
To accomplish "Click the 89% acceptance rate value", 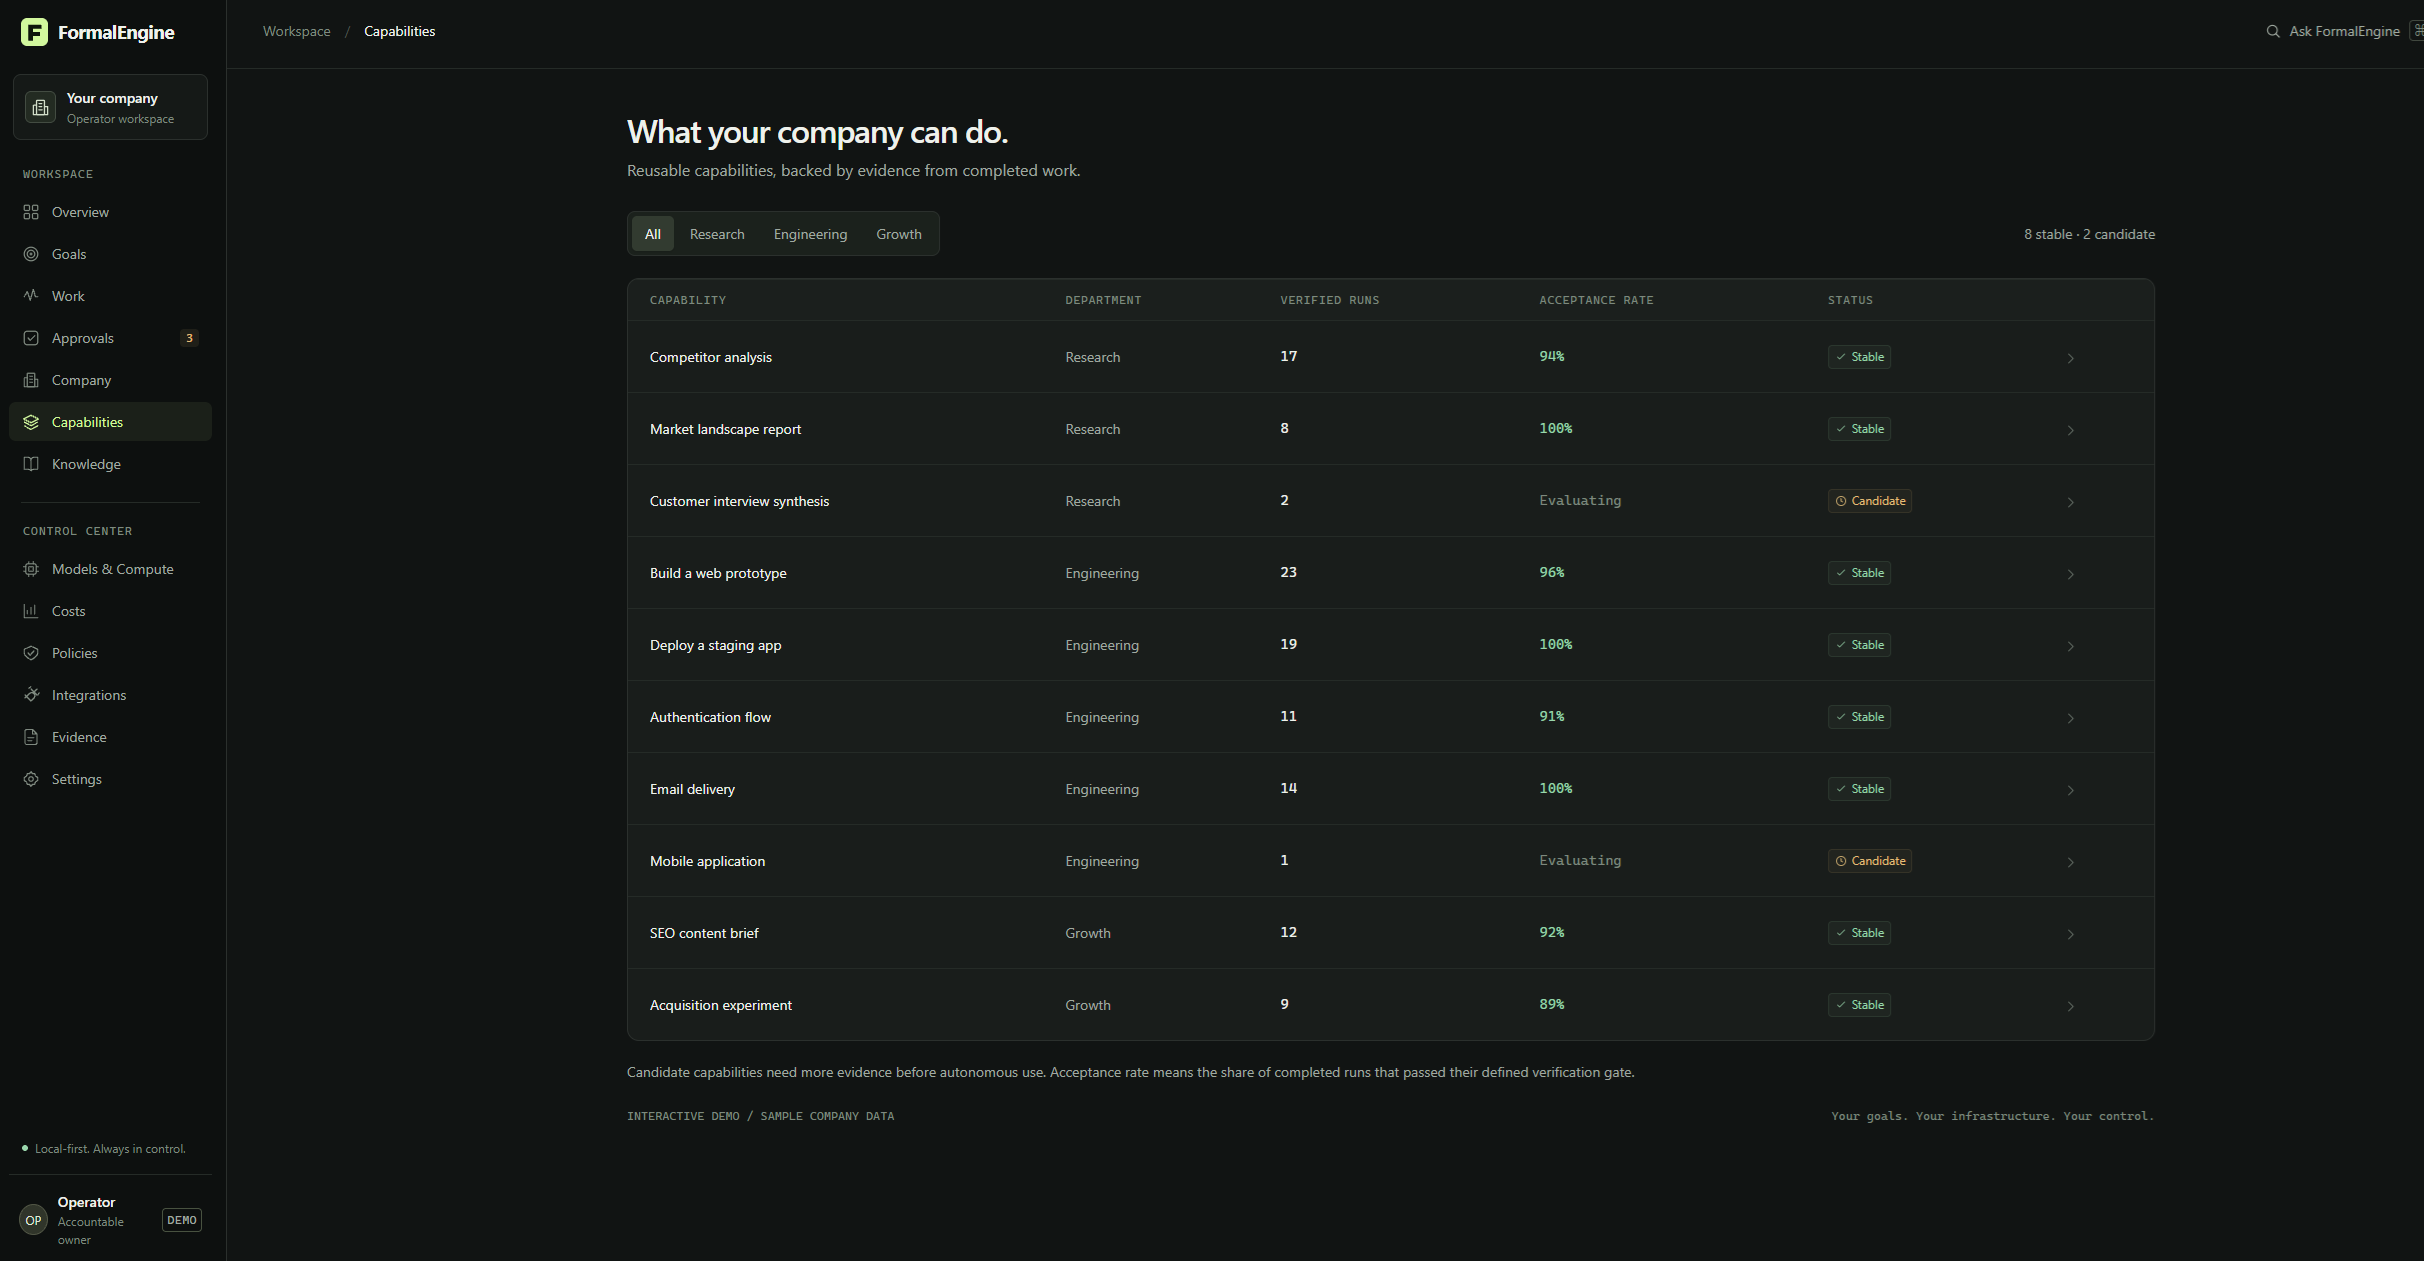I will point(1552,1004).
